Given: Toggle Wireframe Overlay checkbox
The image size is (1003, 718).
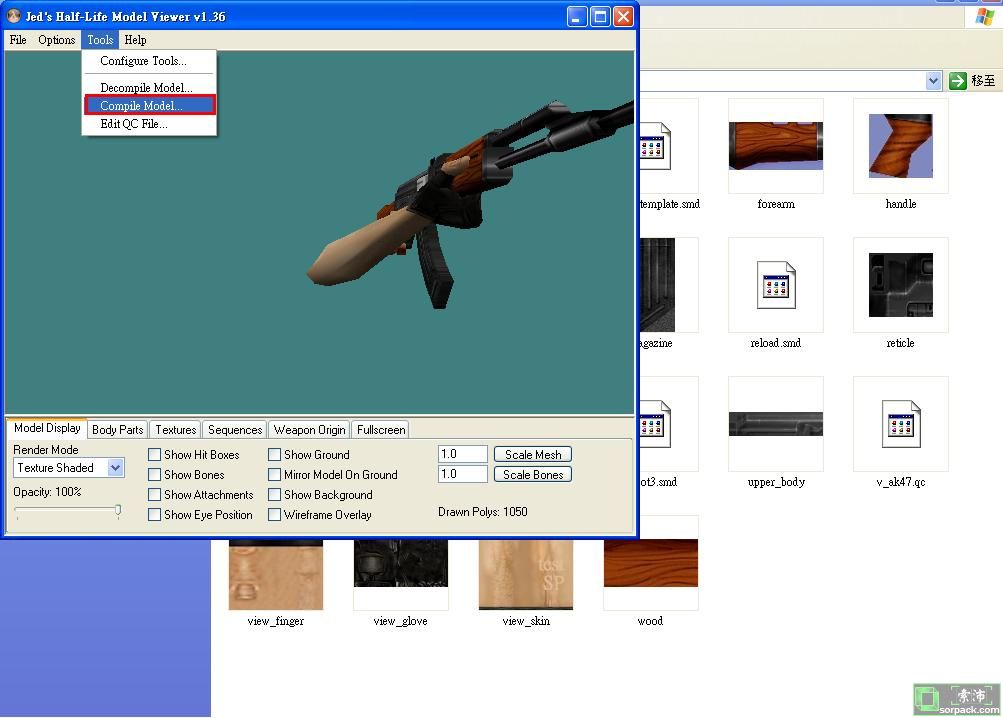Looking at the screenshot, I should tap(274, 515).
